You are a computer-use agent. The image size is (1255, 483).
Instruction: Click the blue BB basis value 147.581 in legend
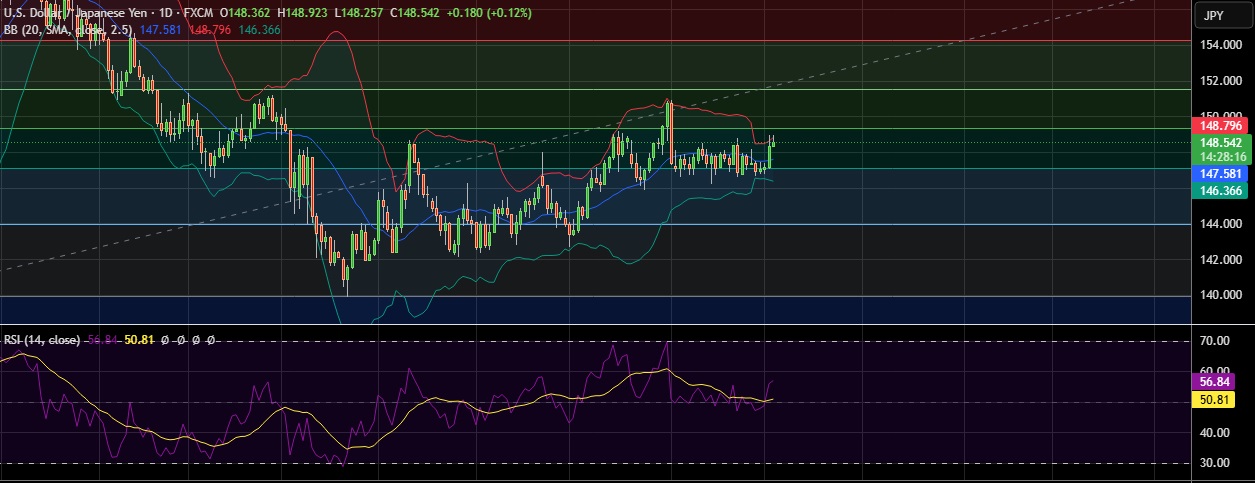click(x=161, y=31)
